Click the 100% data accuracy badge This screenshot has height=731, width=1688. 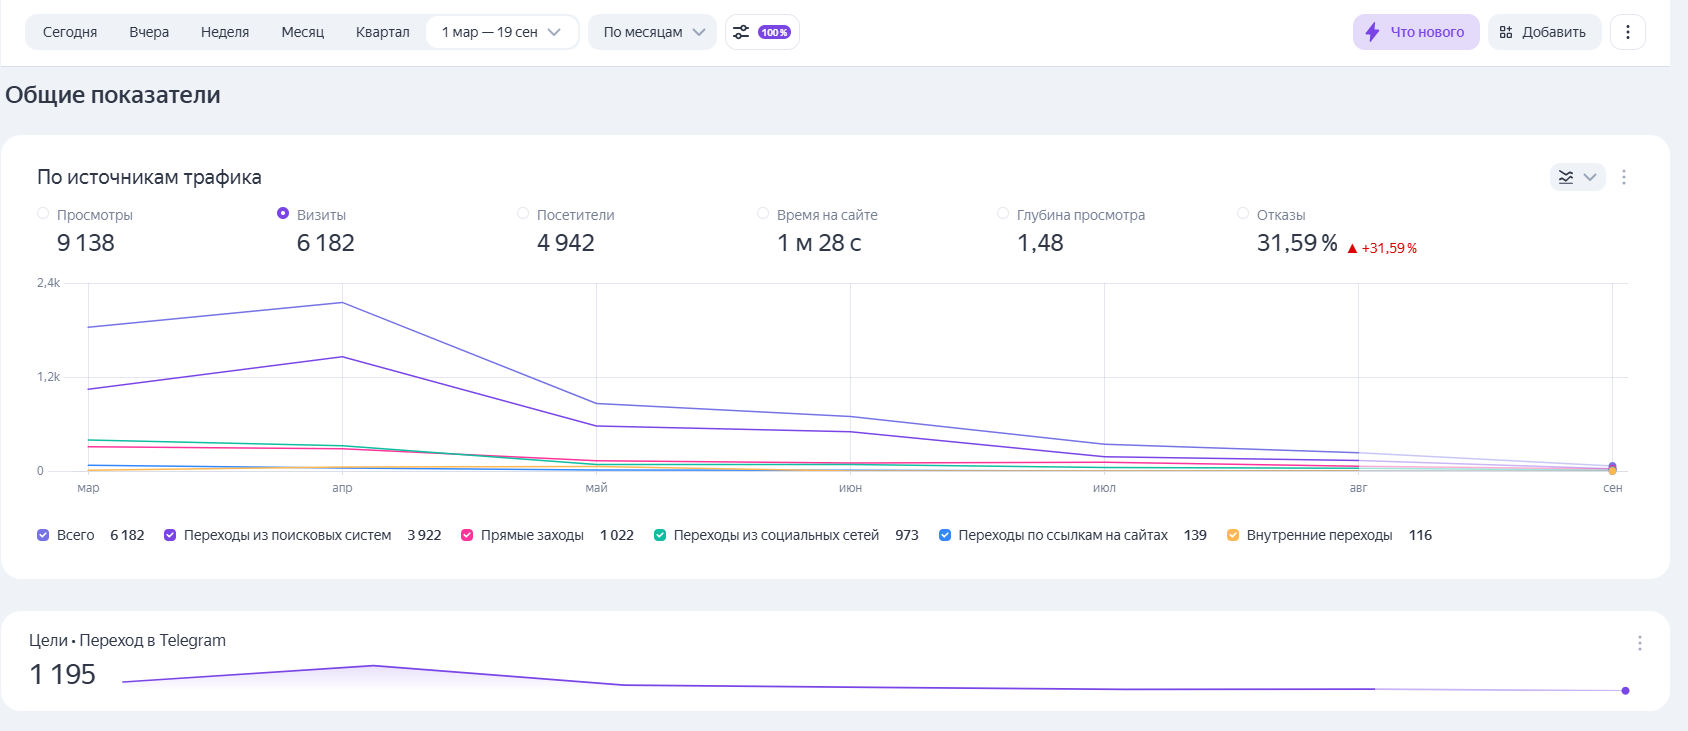pyautogui.click(x=774, y=32)
